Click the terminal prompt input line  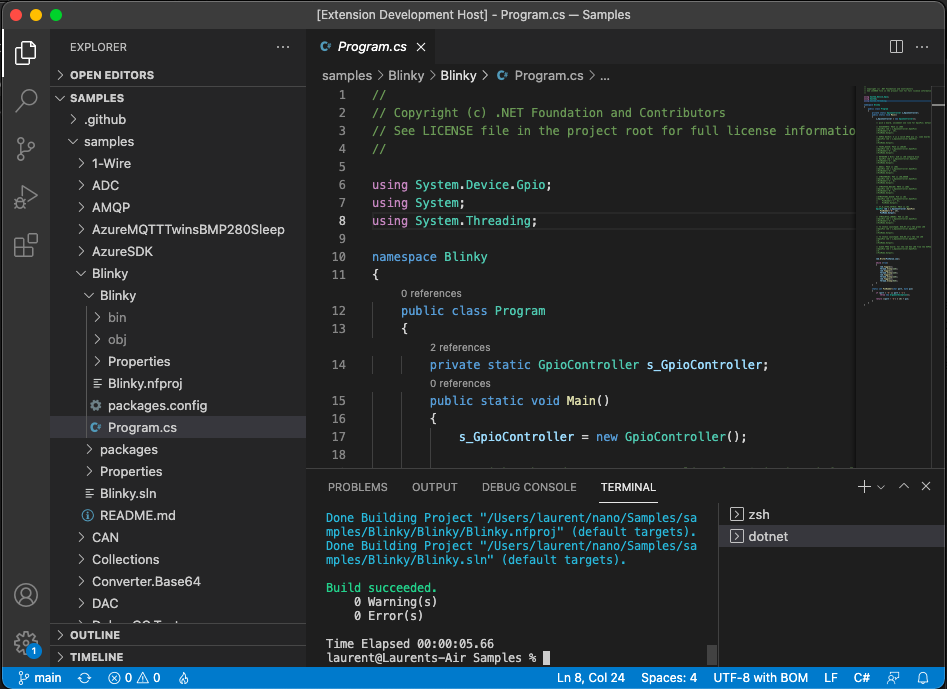click(438, 658)
